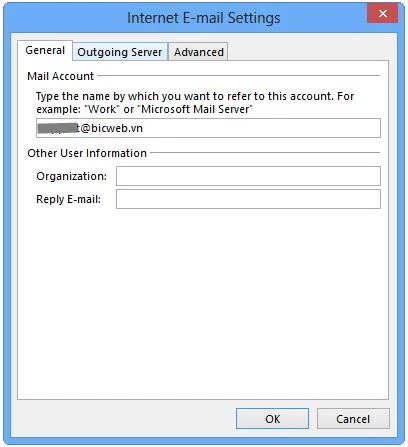
Task: Click the divider line beside Mail Account heading
Action: pyautogui.click(x=239, y=76)
